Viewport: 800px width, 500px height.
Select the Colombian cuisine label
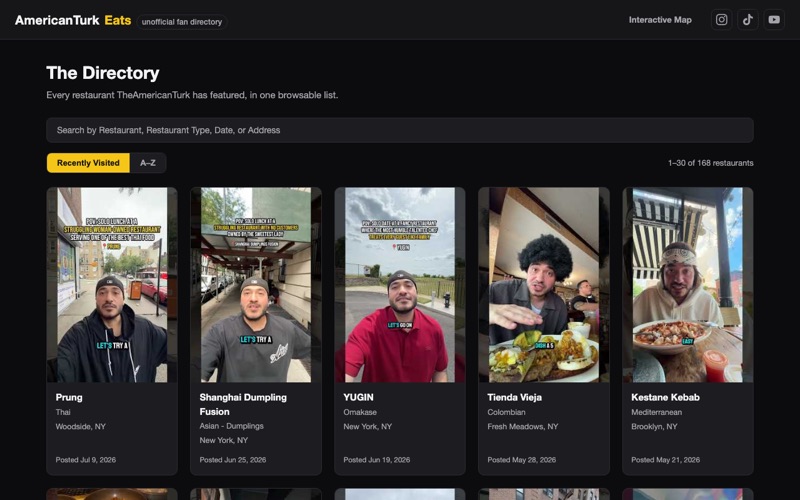pos(506,412)
